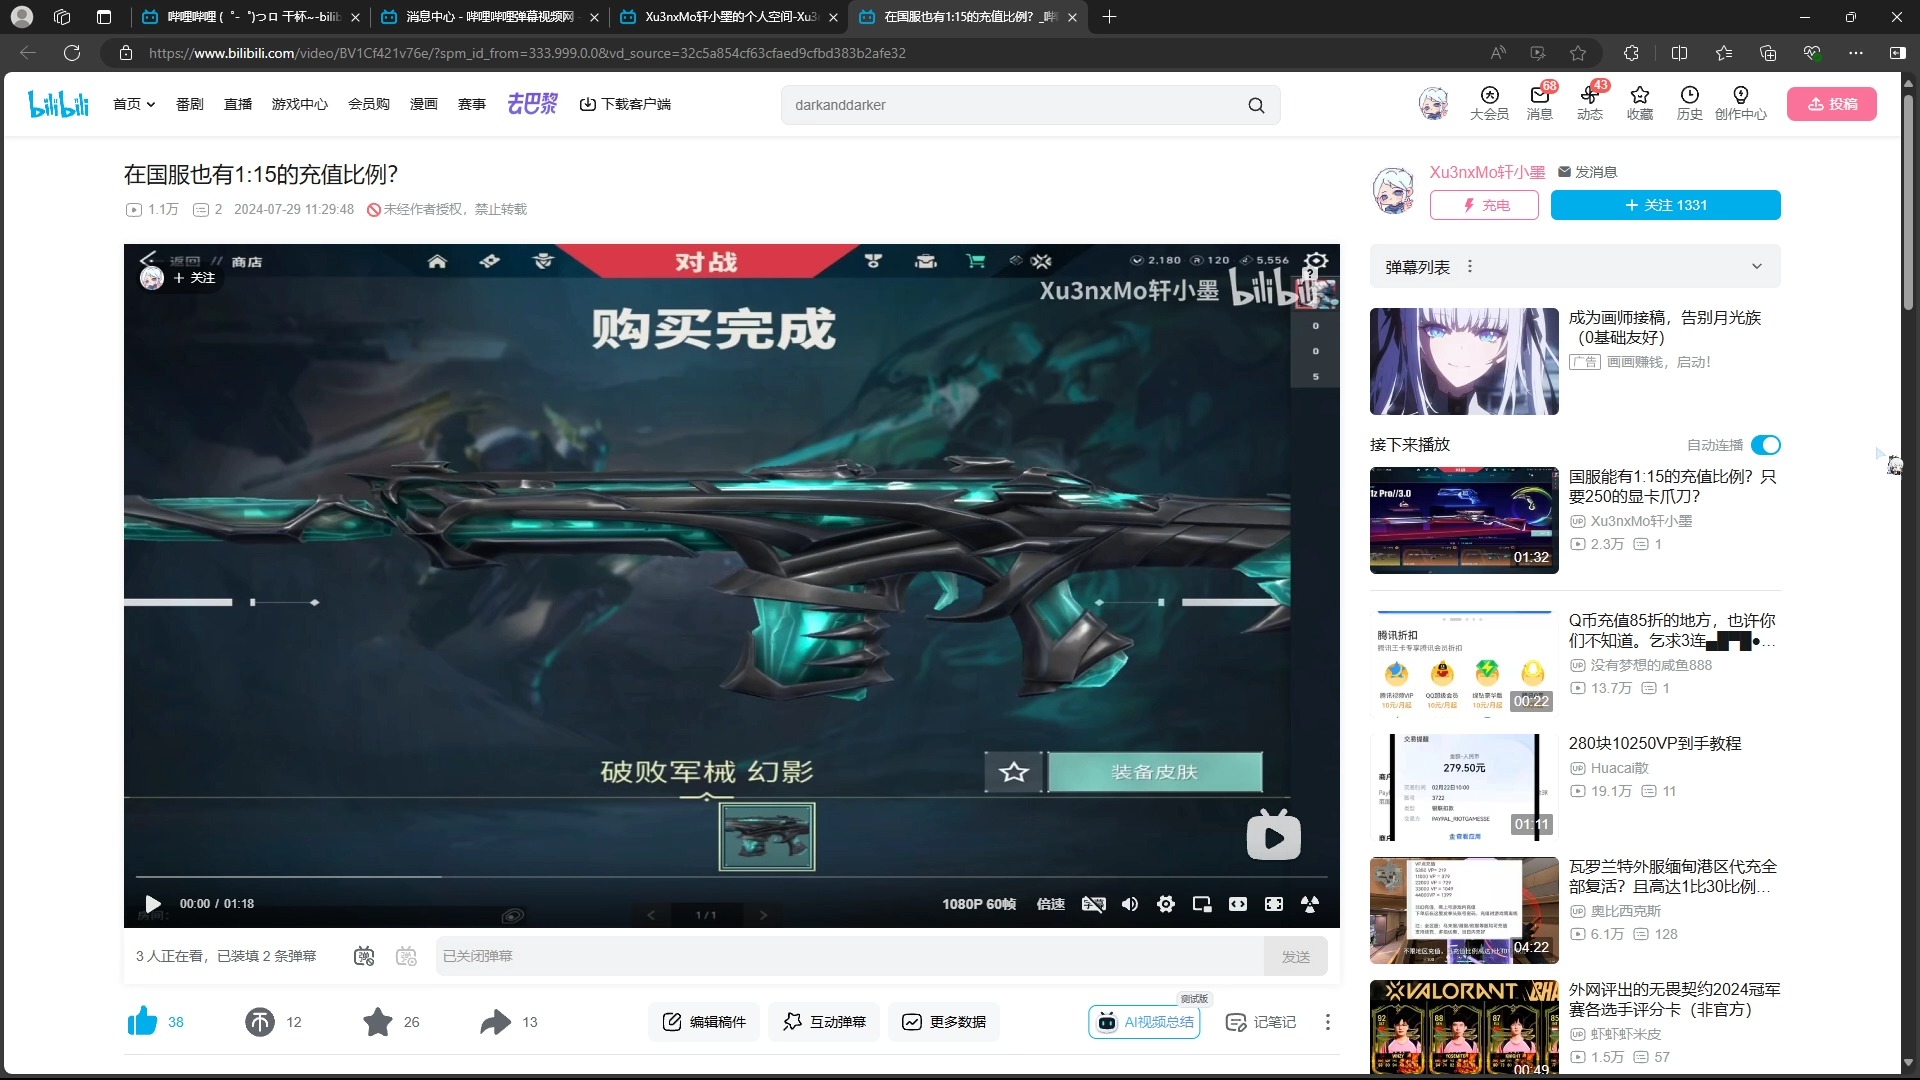Open danmaku list options menu
Image resolution: width=1920 pixels, height=1080 pixels.
click(1470, 267)
